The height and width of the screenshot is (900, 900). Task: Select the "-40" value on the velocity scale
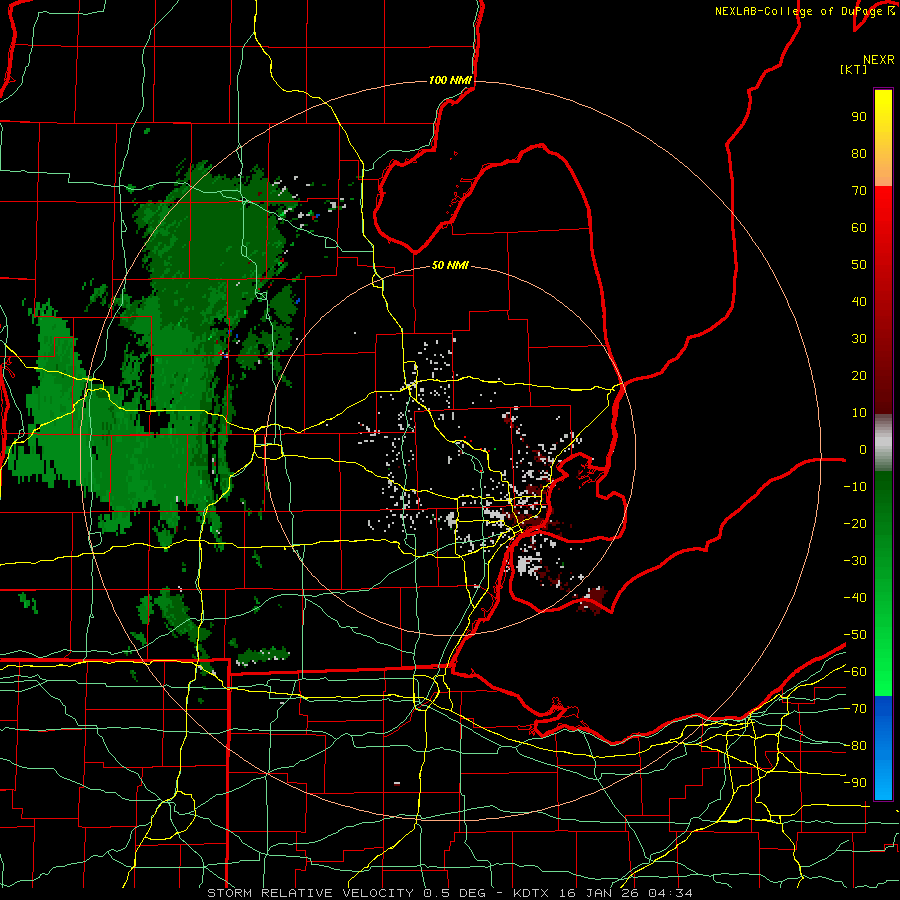pyautogui.click(x=855, y=598)
